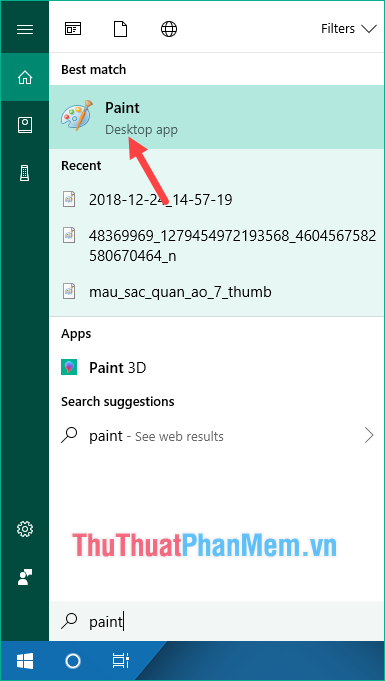Image resolution: width=385 pixels, height=681 pixels.
Task: Click the Windows Start button
Action: pos(25,661)
